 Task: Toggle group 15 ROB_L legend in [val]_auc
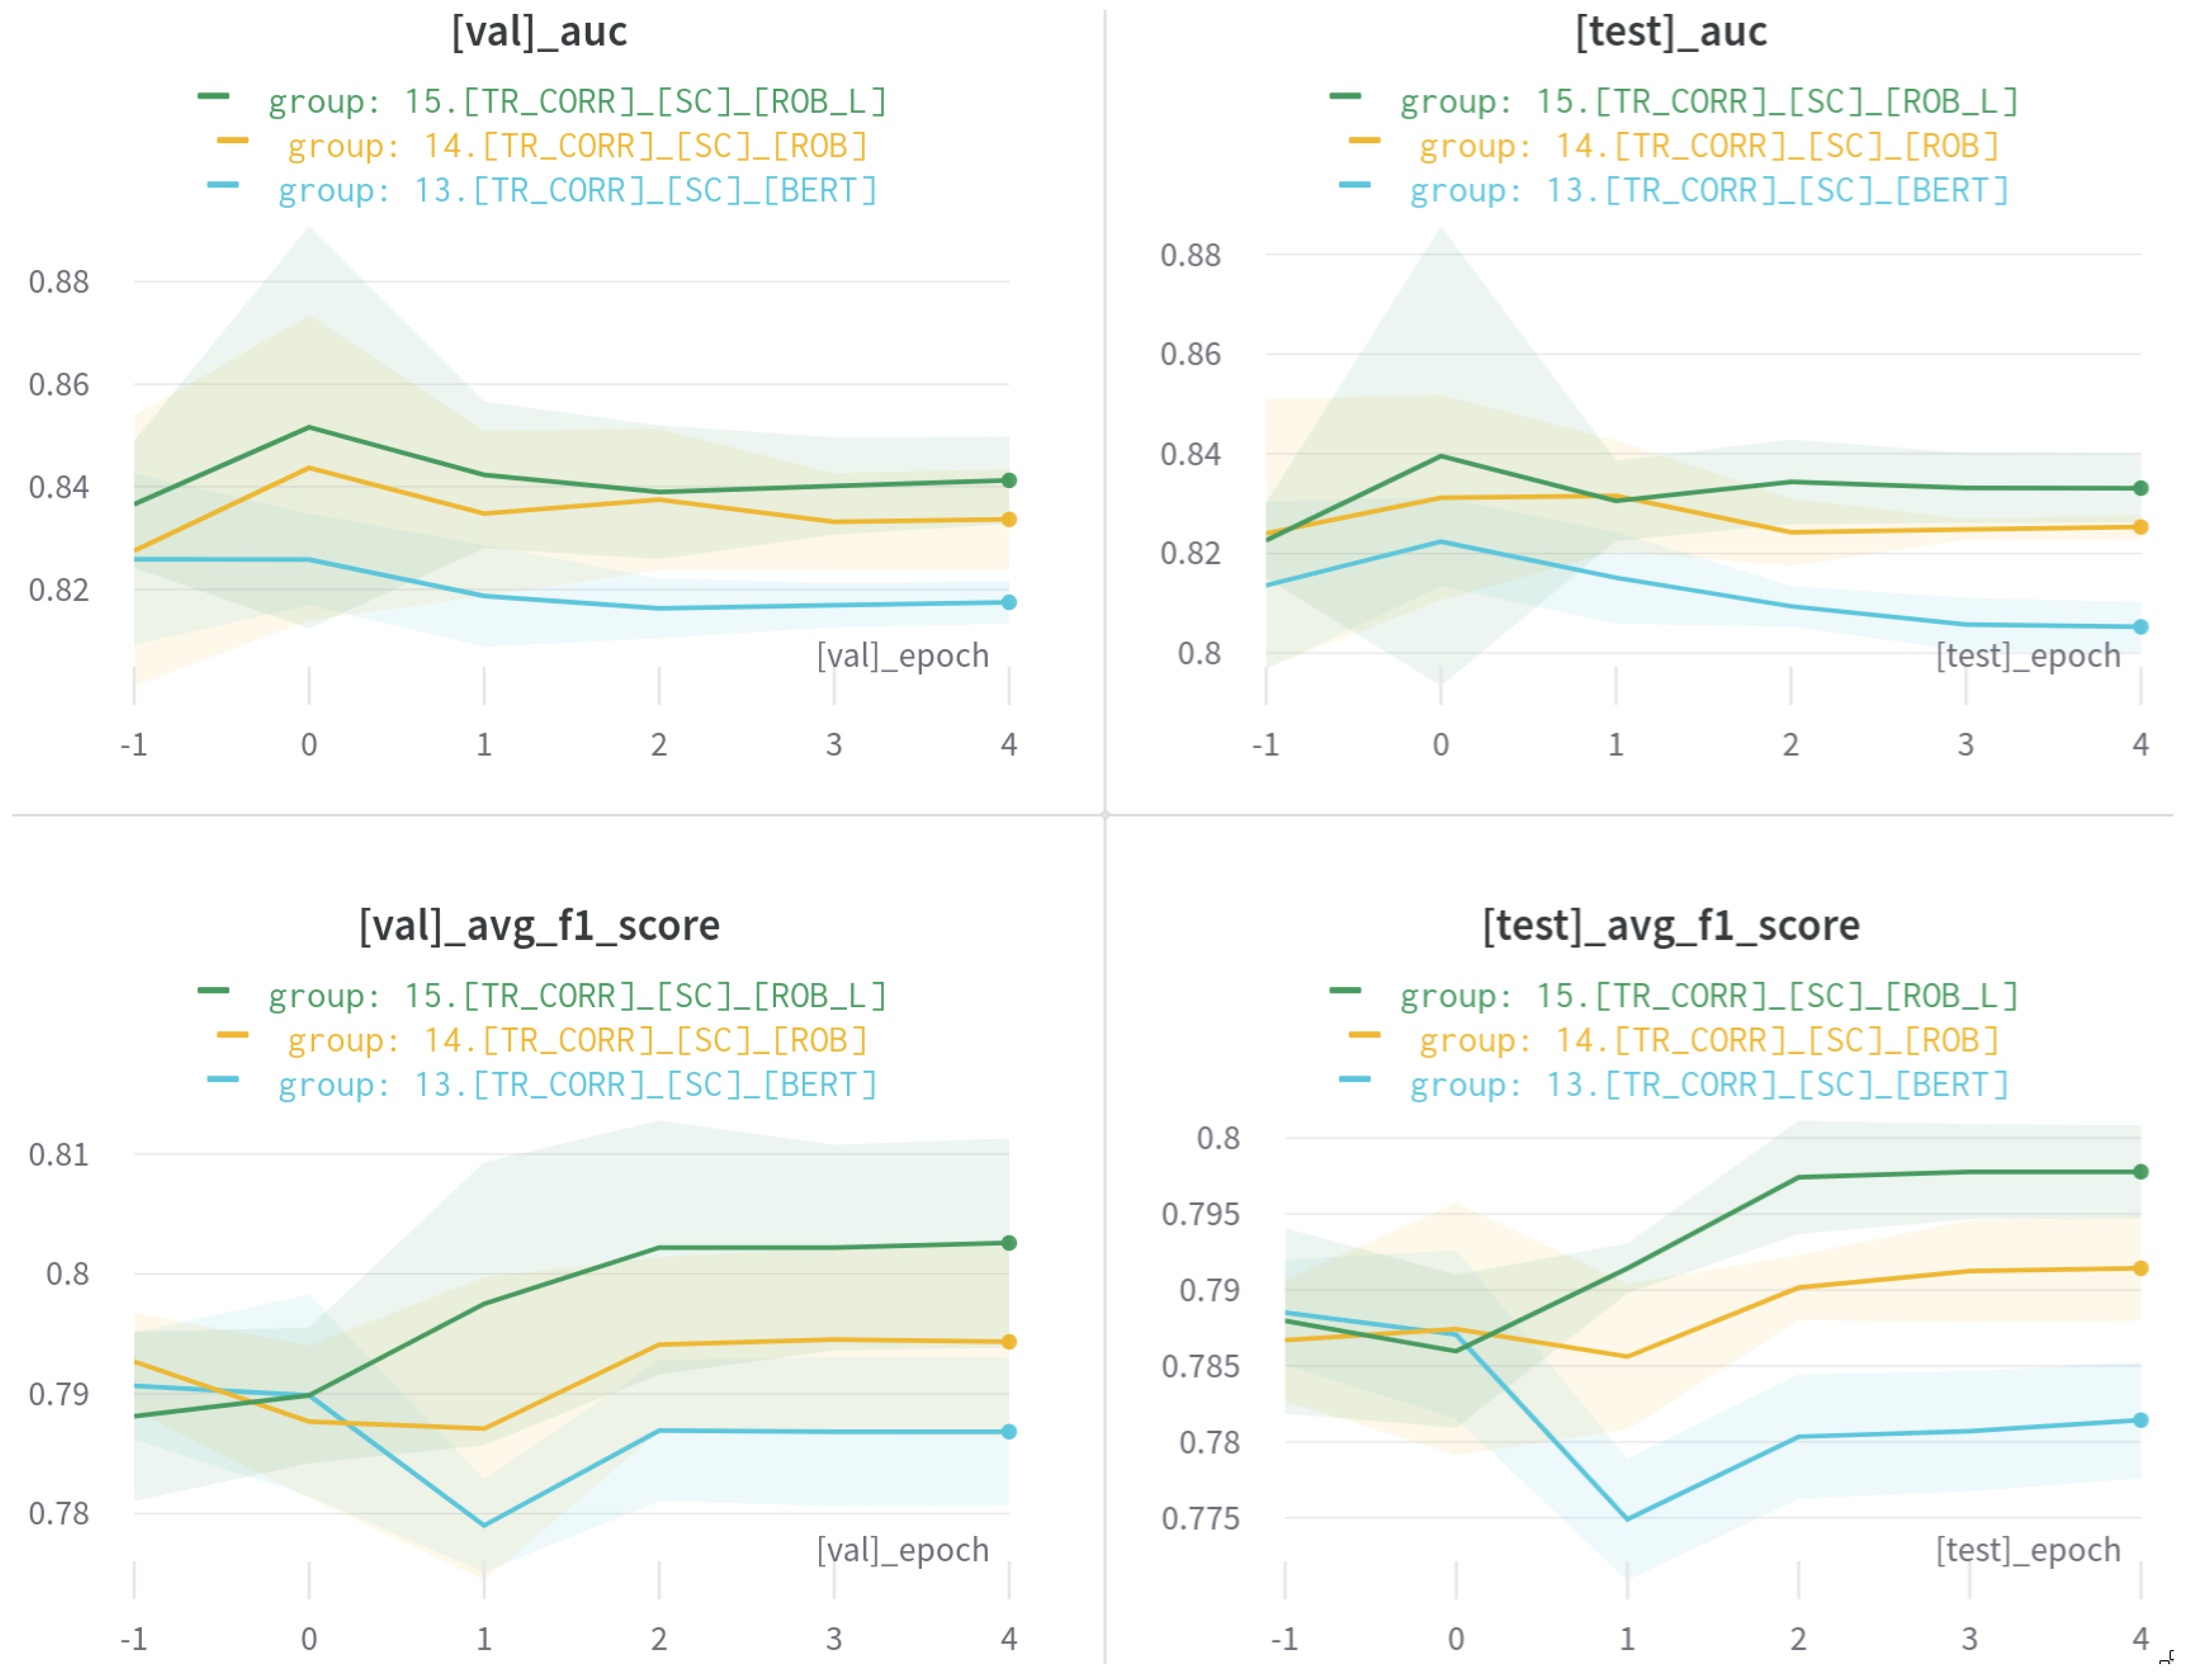[x=577, y=102]
